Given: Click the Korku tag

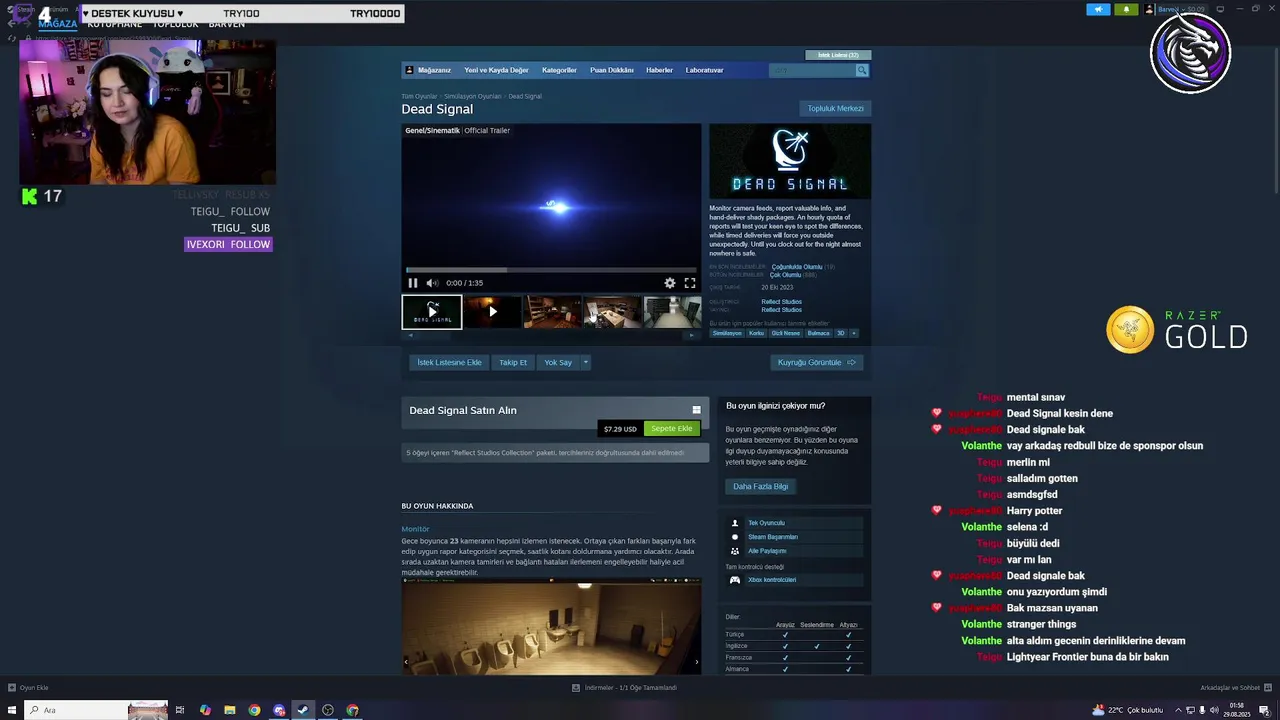Looking at the screenshot, I should point(756,333).
